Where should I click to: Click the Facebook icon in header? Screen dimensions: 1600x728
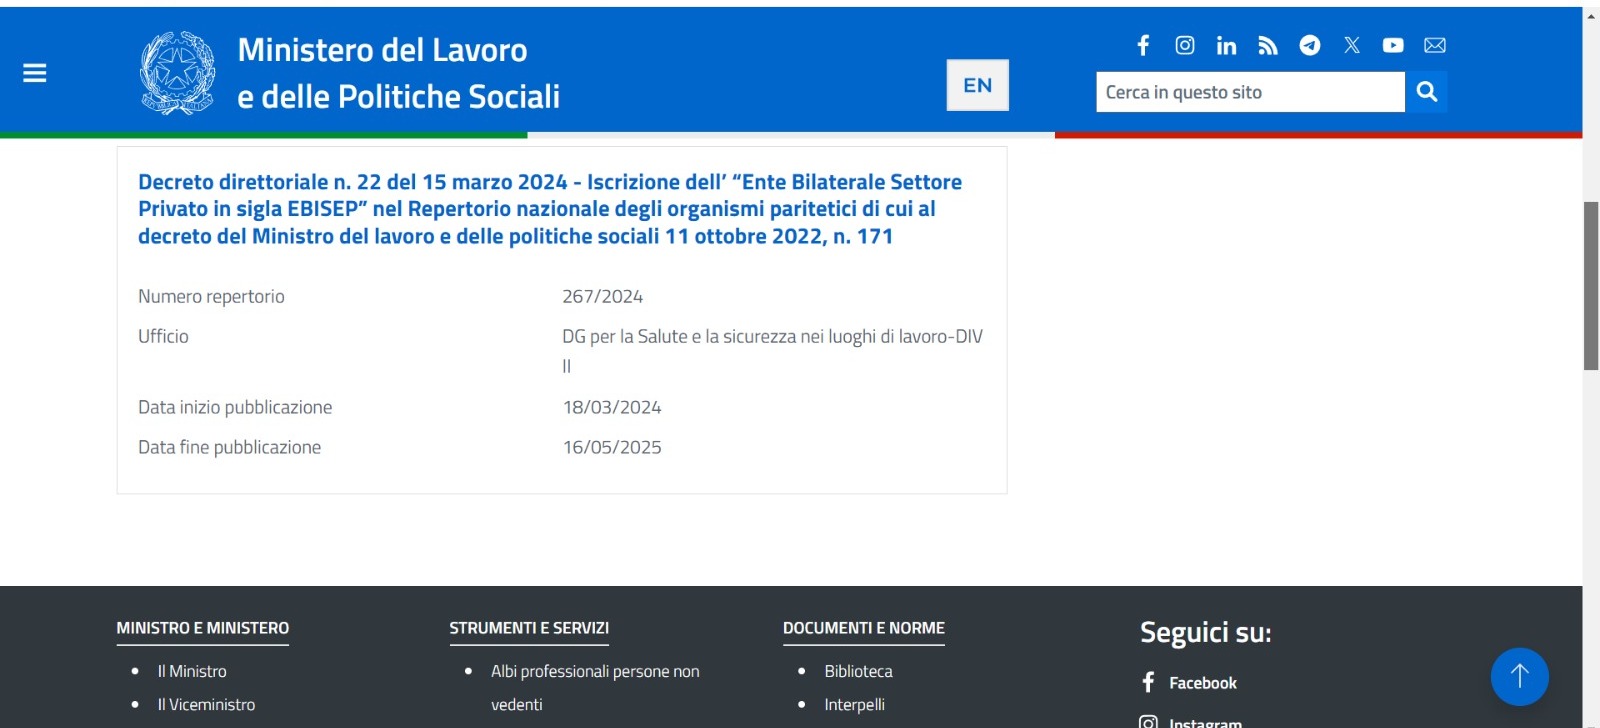1143,45
